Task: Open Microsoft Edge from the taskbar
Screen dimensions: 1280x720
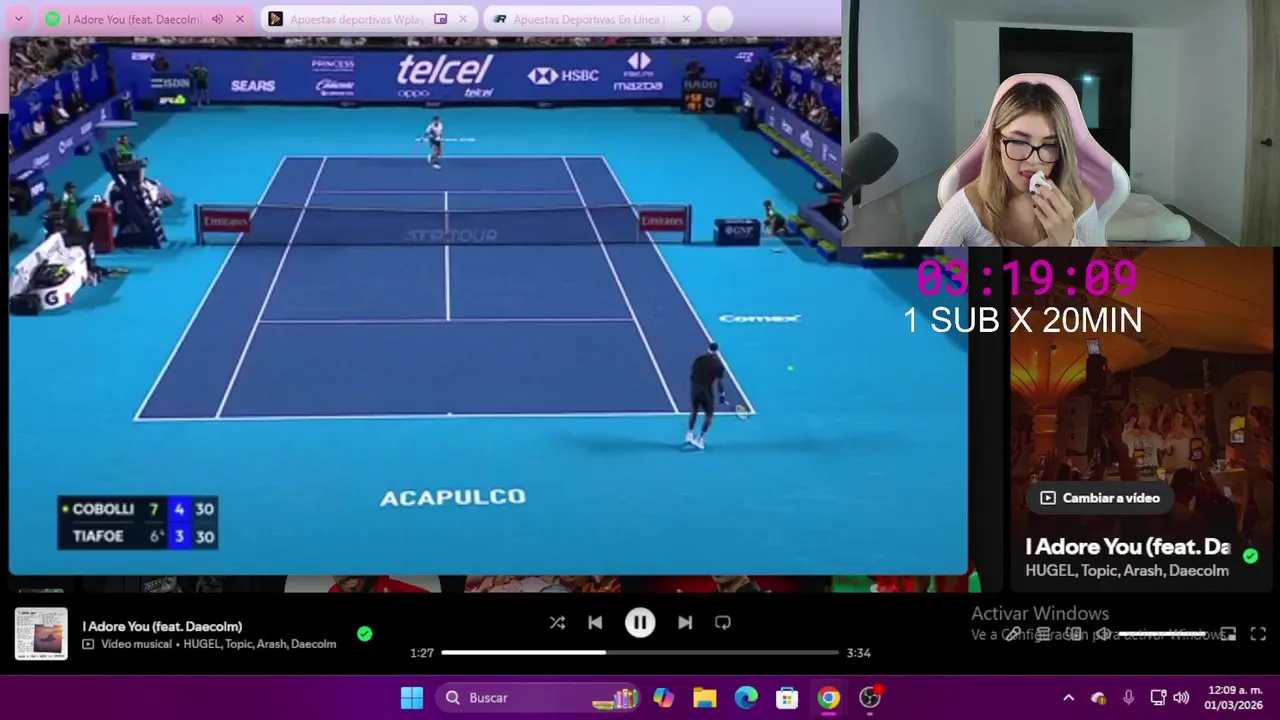Action: [x=746, y=698]
